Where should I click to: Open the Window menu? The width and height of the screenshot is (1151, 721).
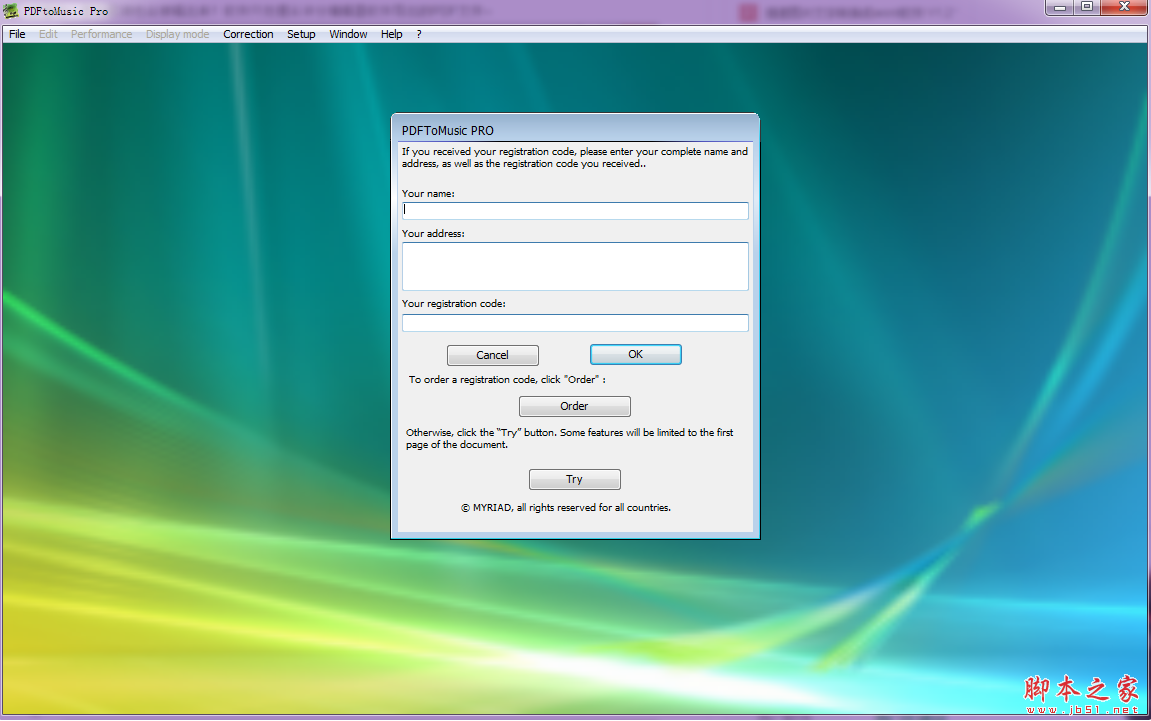tap(348, 35)
